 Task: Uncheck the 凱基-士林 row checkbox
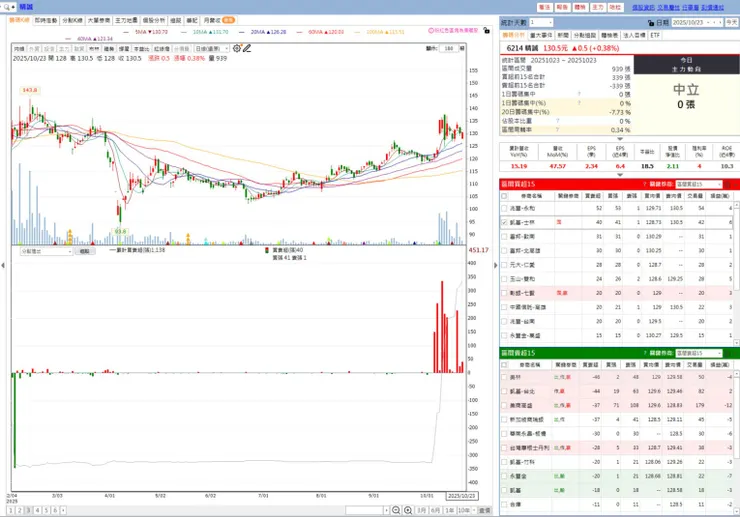[504, 222]
